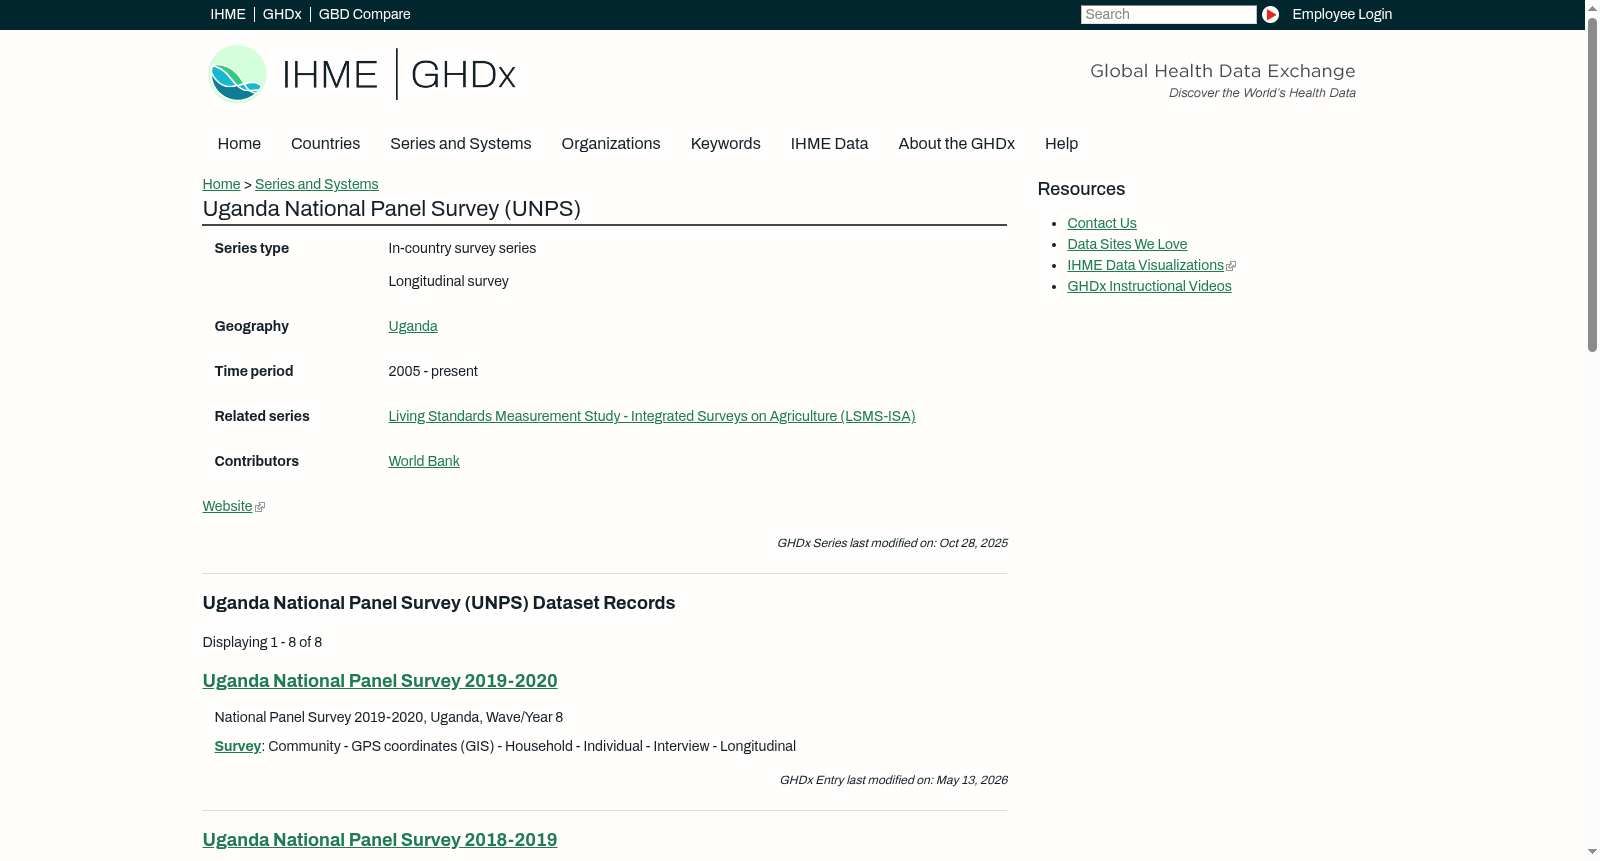Click the vertical scrollbar thumb
The width and height of the screenshot is (1600, 861).
(1592, 185)
